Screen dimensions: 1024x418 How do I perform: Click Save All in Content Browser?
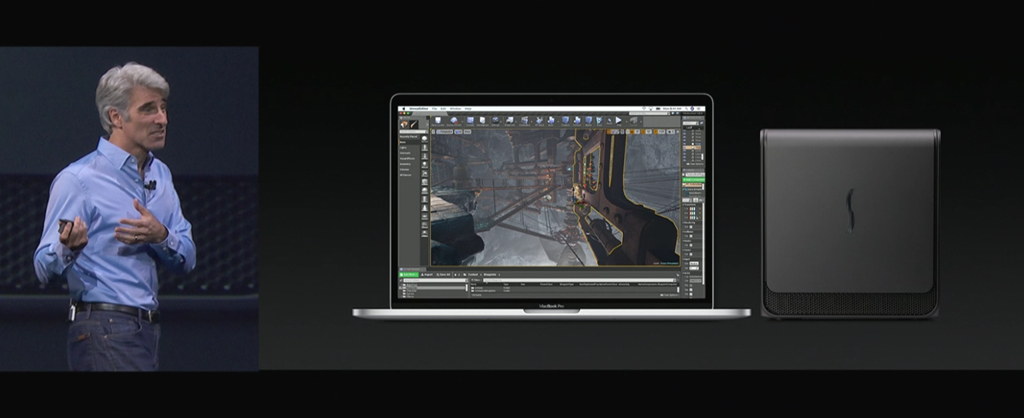point(443,274)
